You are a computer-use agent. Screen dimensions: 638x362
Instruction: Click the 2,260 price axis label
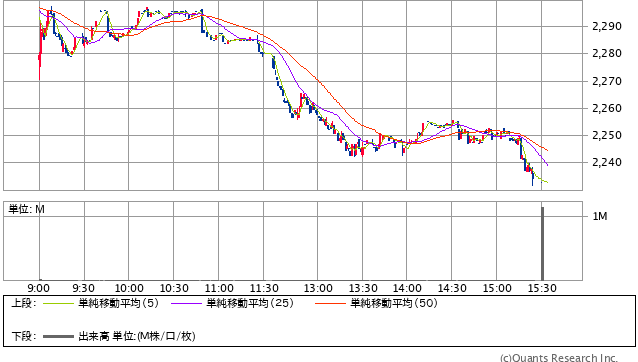607,108
